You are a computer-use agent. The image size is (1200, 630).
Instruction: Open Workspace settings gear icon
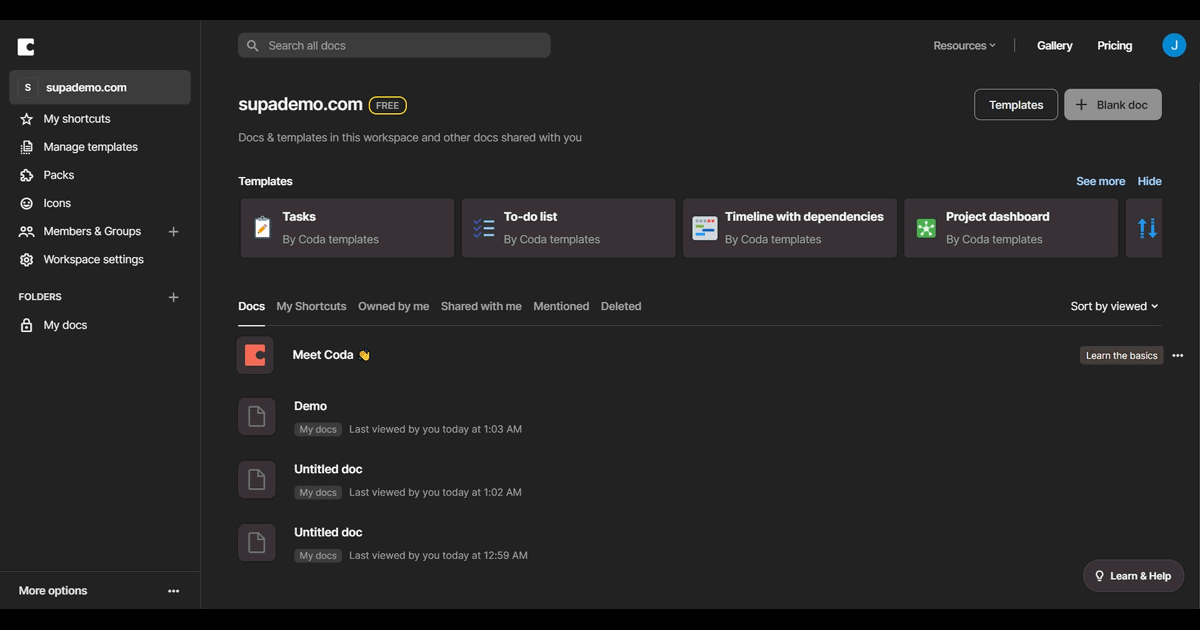(26, 259)
